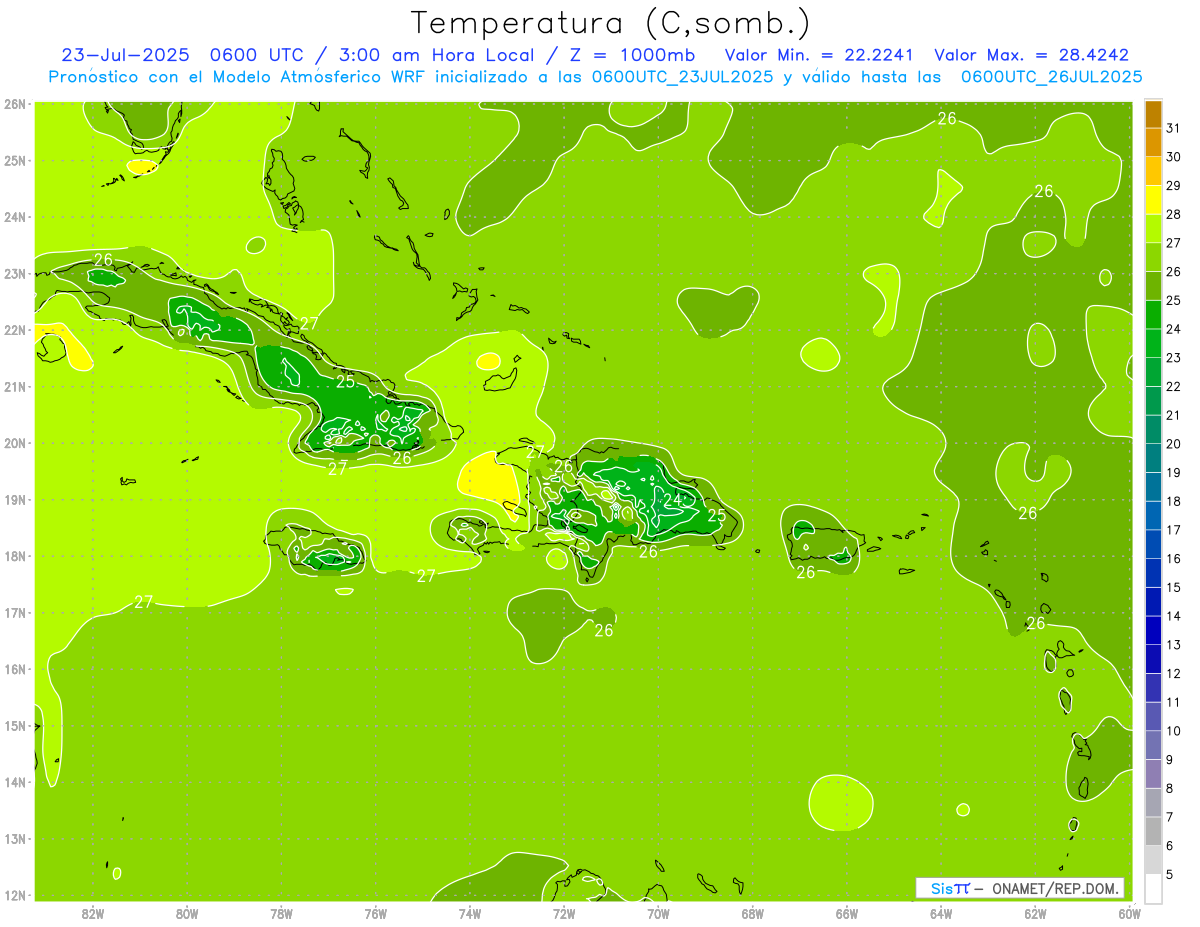Click the 25 contour label over eastern Cuba
Viewport: 1200px width, 927px height.
tap(345, 381)
